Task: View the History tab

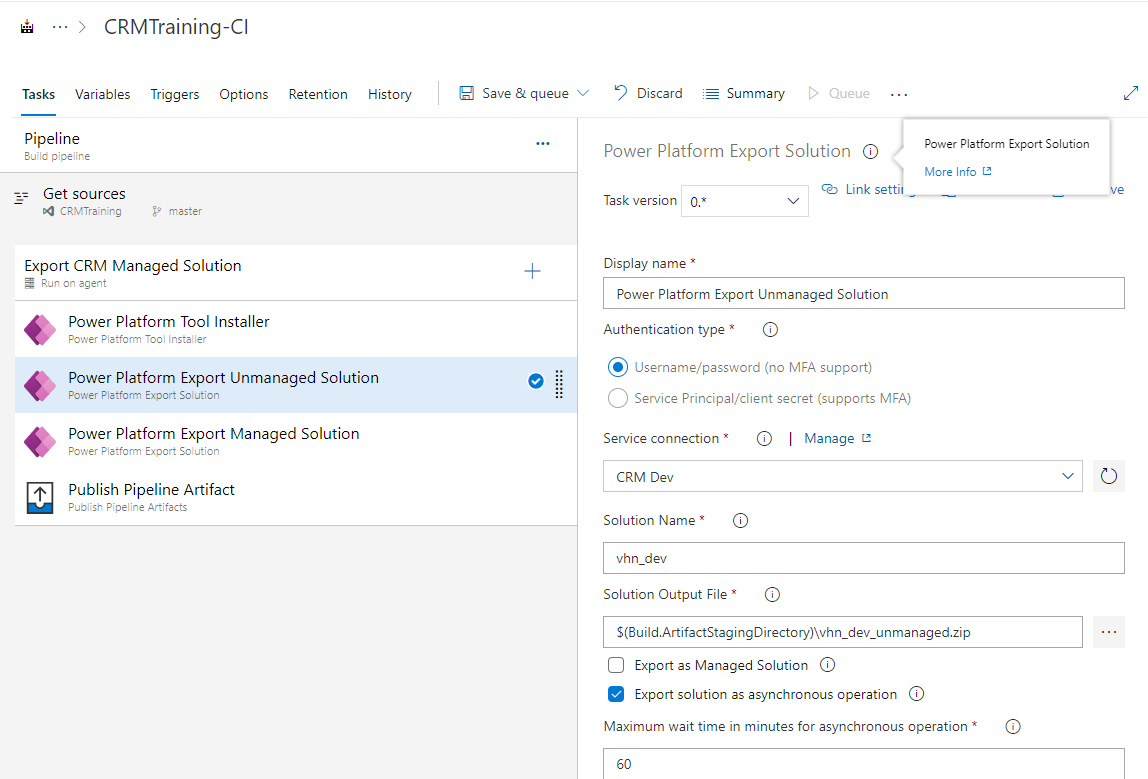Action: pos(390,94)
